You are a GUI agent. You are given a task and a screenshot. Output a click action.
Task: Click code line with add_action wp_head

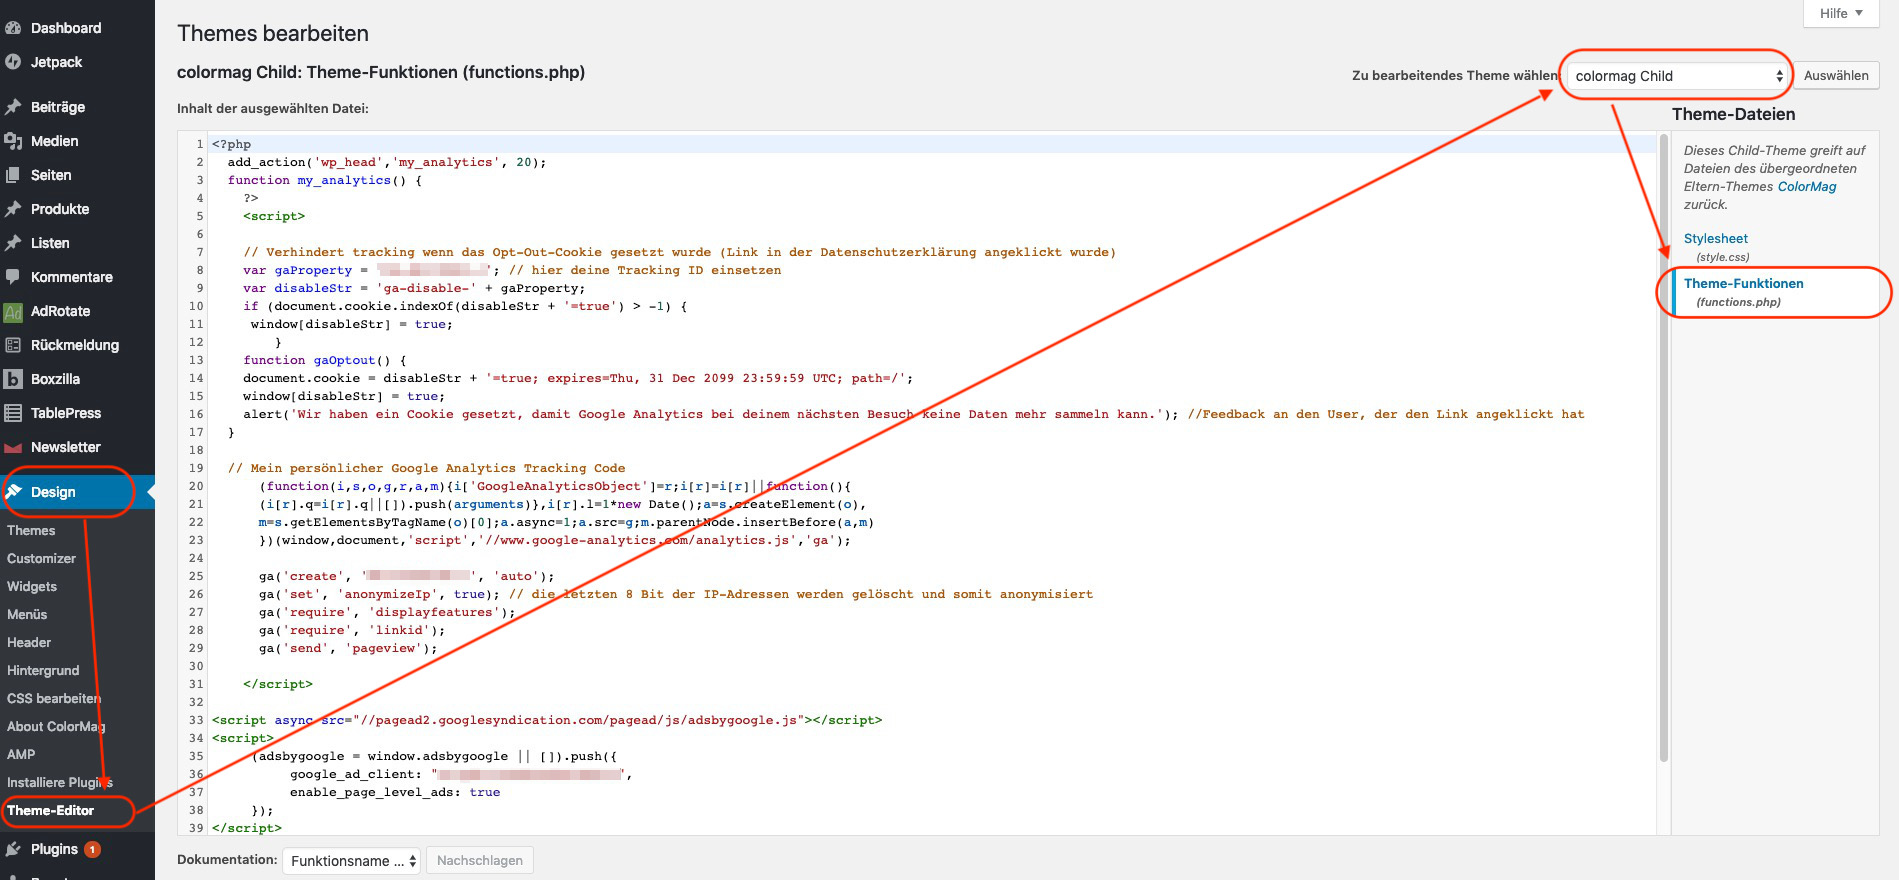386,162
